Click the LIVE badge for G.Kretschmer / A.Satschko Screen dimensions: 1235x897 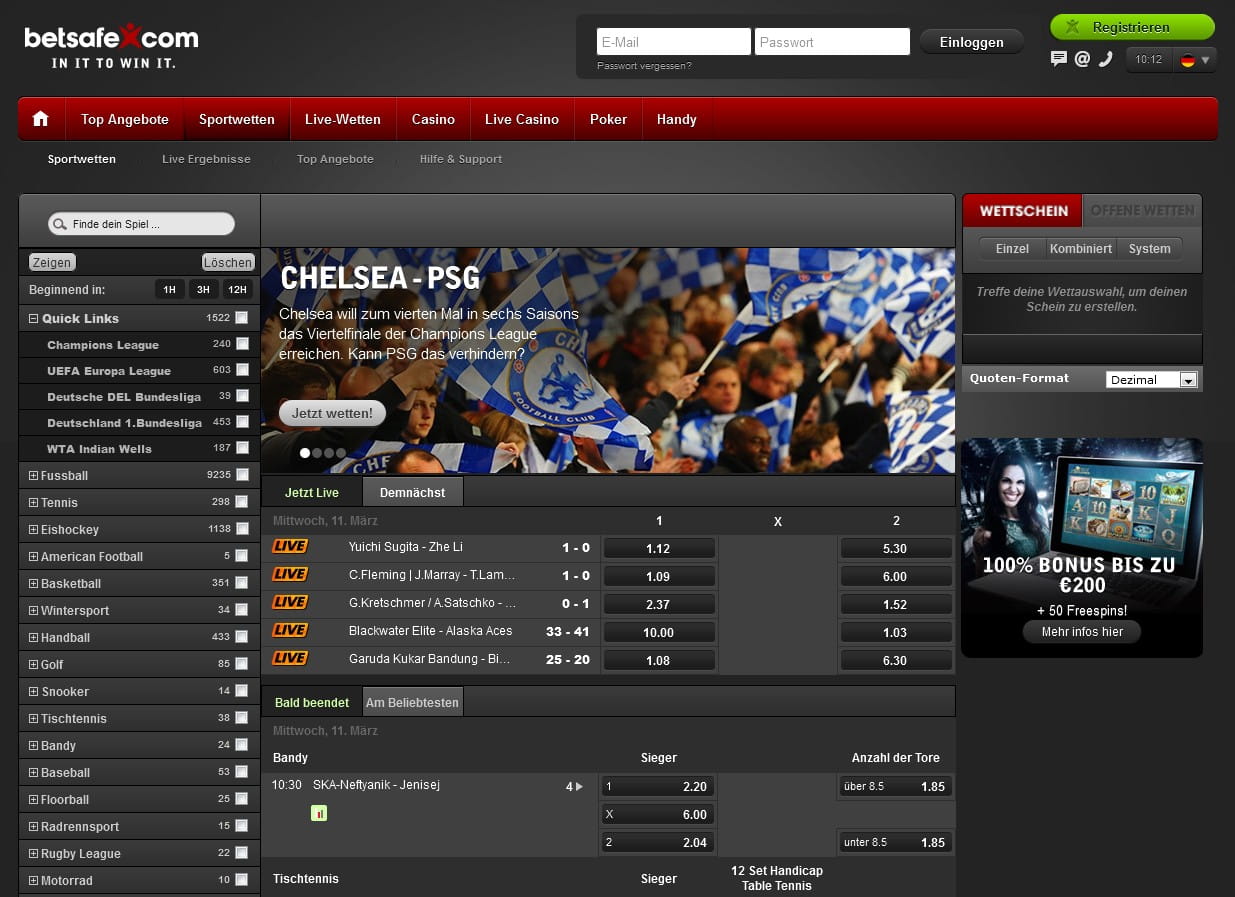290,603
